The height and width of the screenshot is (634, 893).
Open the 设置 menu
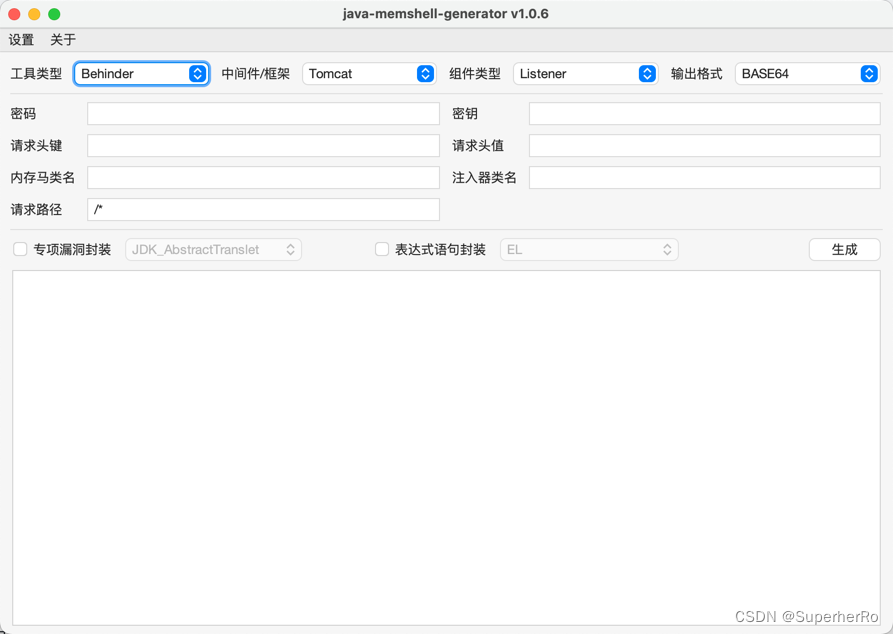click(x=21, y=40)
